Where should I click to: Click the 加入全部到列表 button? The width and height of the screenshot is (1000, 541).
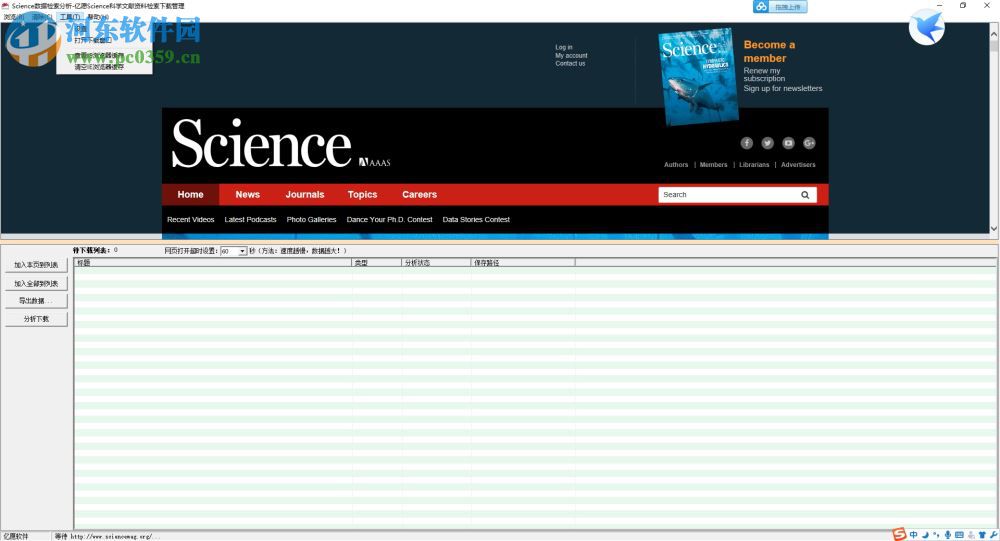pyautogui.click(x=36, y=283)
